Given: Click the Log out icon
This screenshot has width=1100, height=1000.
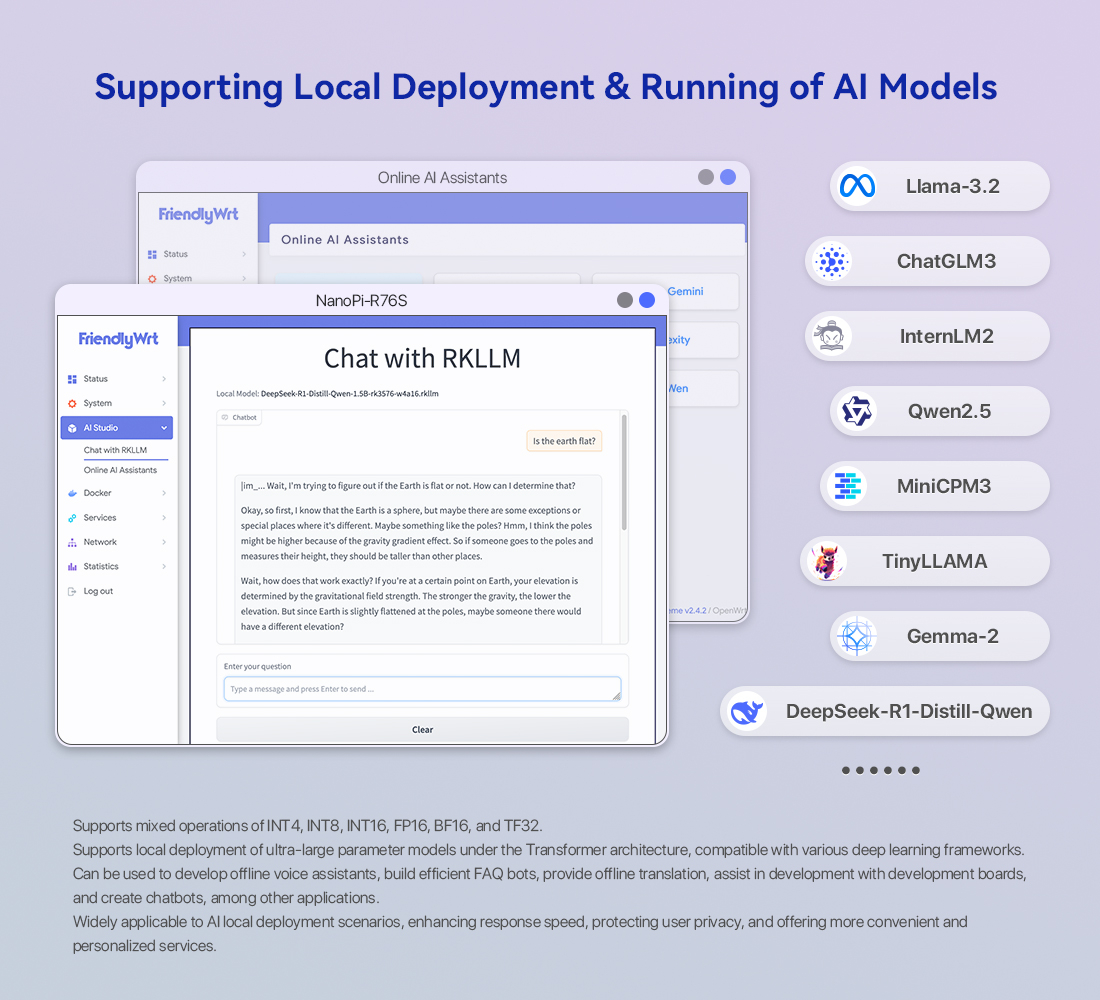Looking at the screenshot, I should point(72,591).
